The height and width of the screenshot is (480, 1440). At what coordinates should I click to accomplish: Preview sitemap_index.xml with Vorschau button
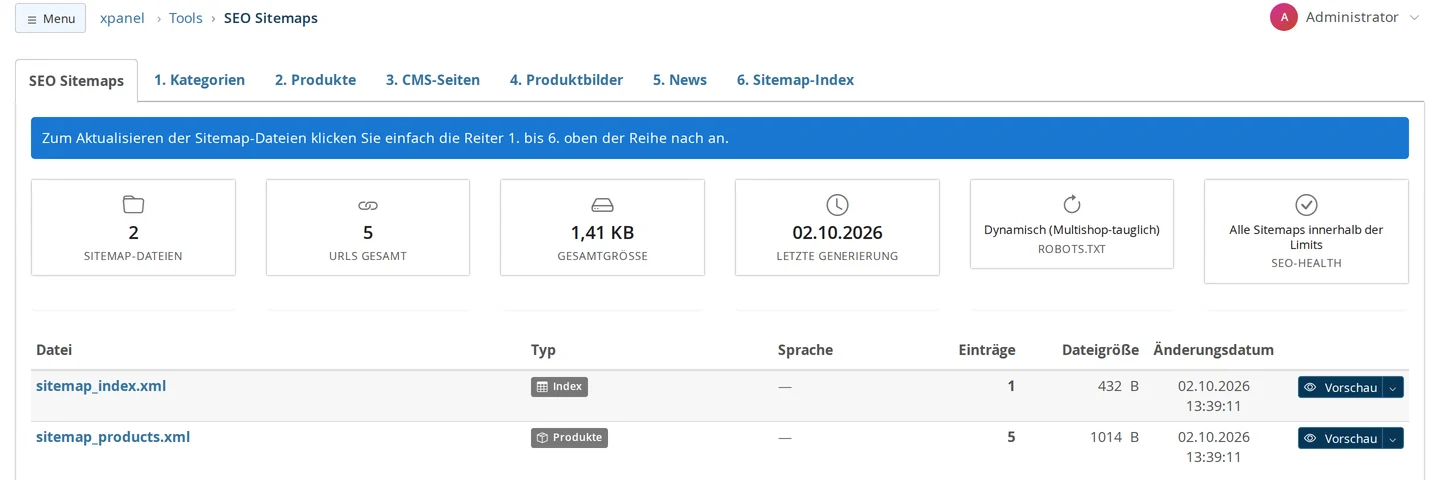[x=1340, y=387]
